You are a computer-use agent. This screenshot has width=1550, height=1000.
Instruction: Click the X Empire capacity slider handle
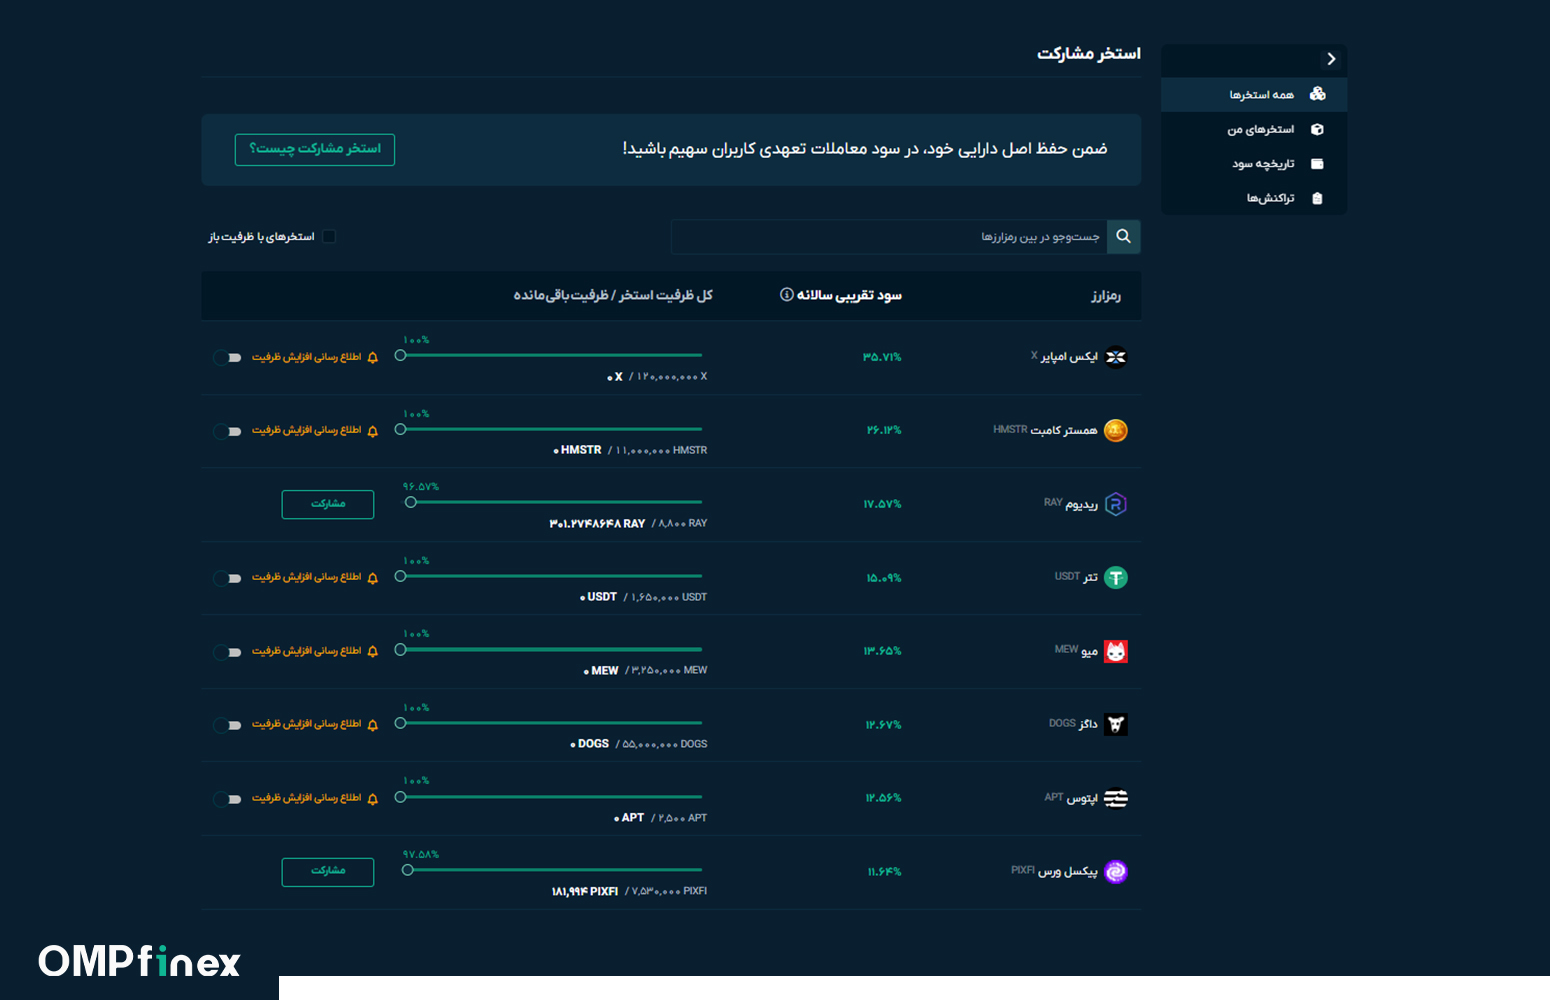(400, 355)
